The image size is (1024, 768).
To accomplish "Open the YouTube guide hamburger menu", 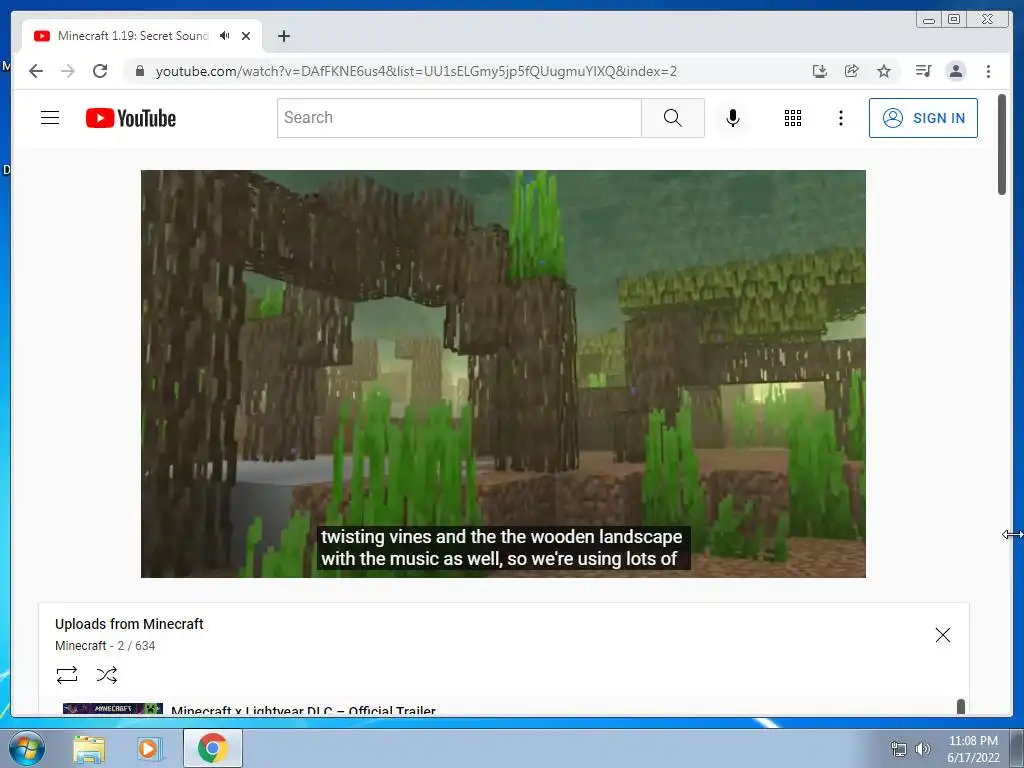I will point(50,118).
